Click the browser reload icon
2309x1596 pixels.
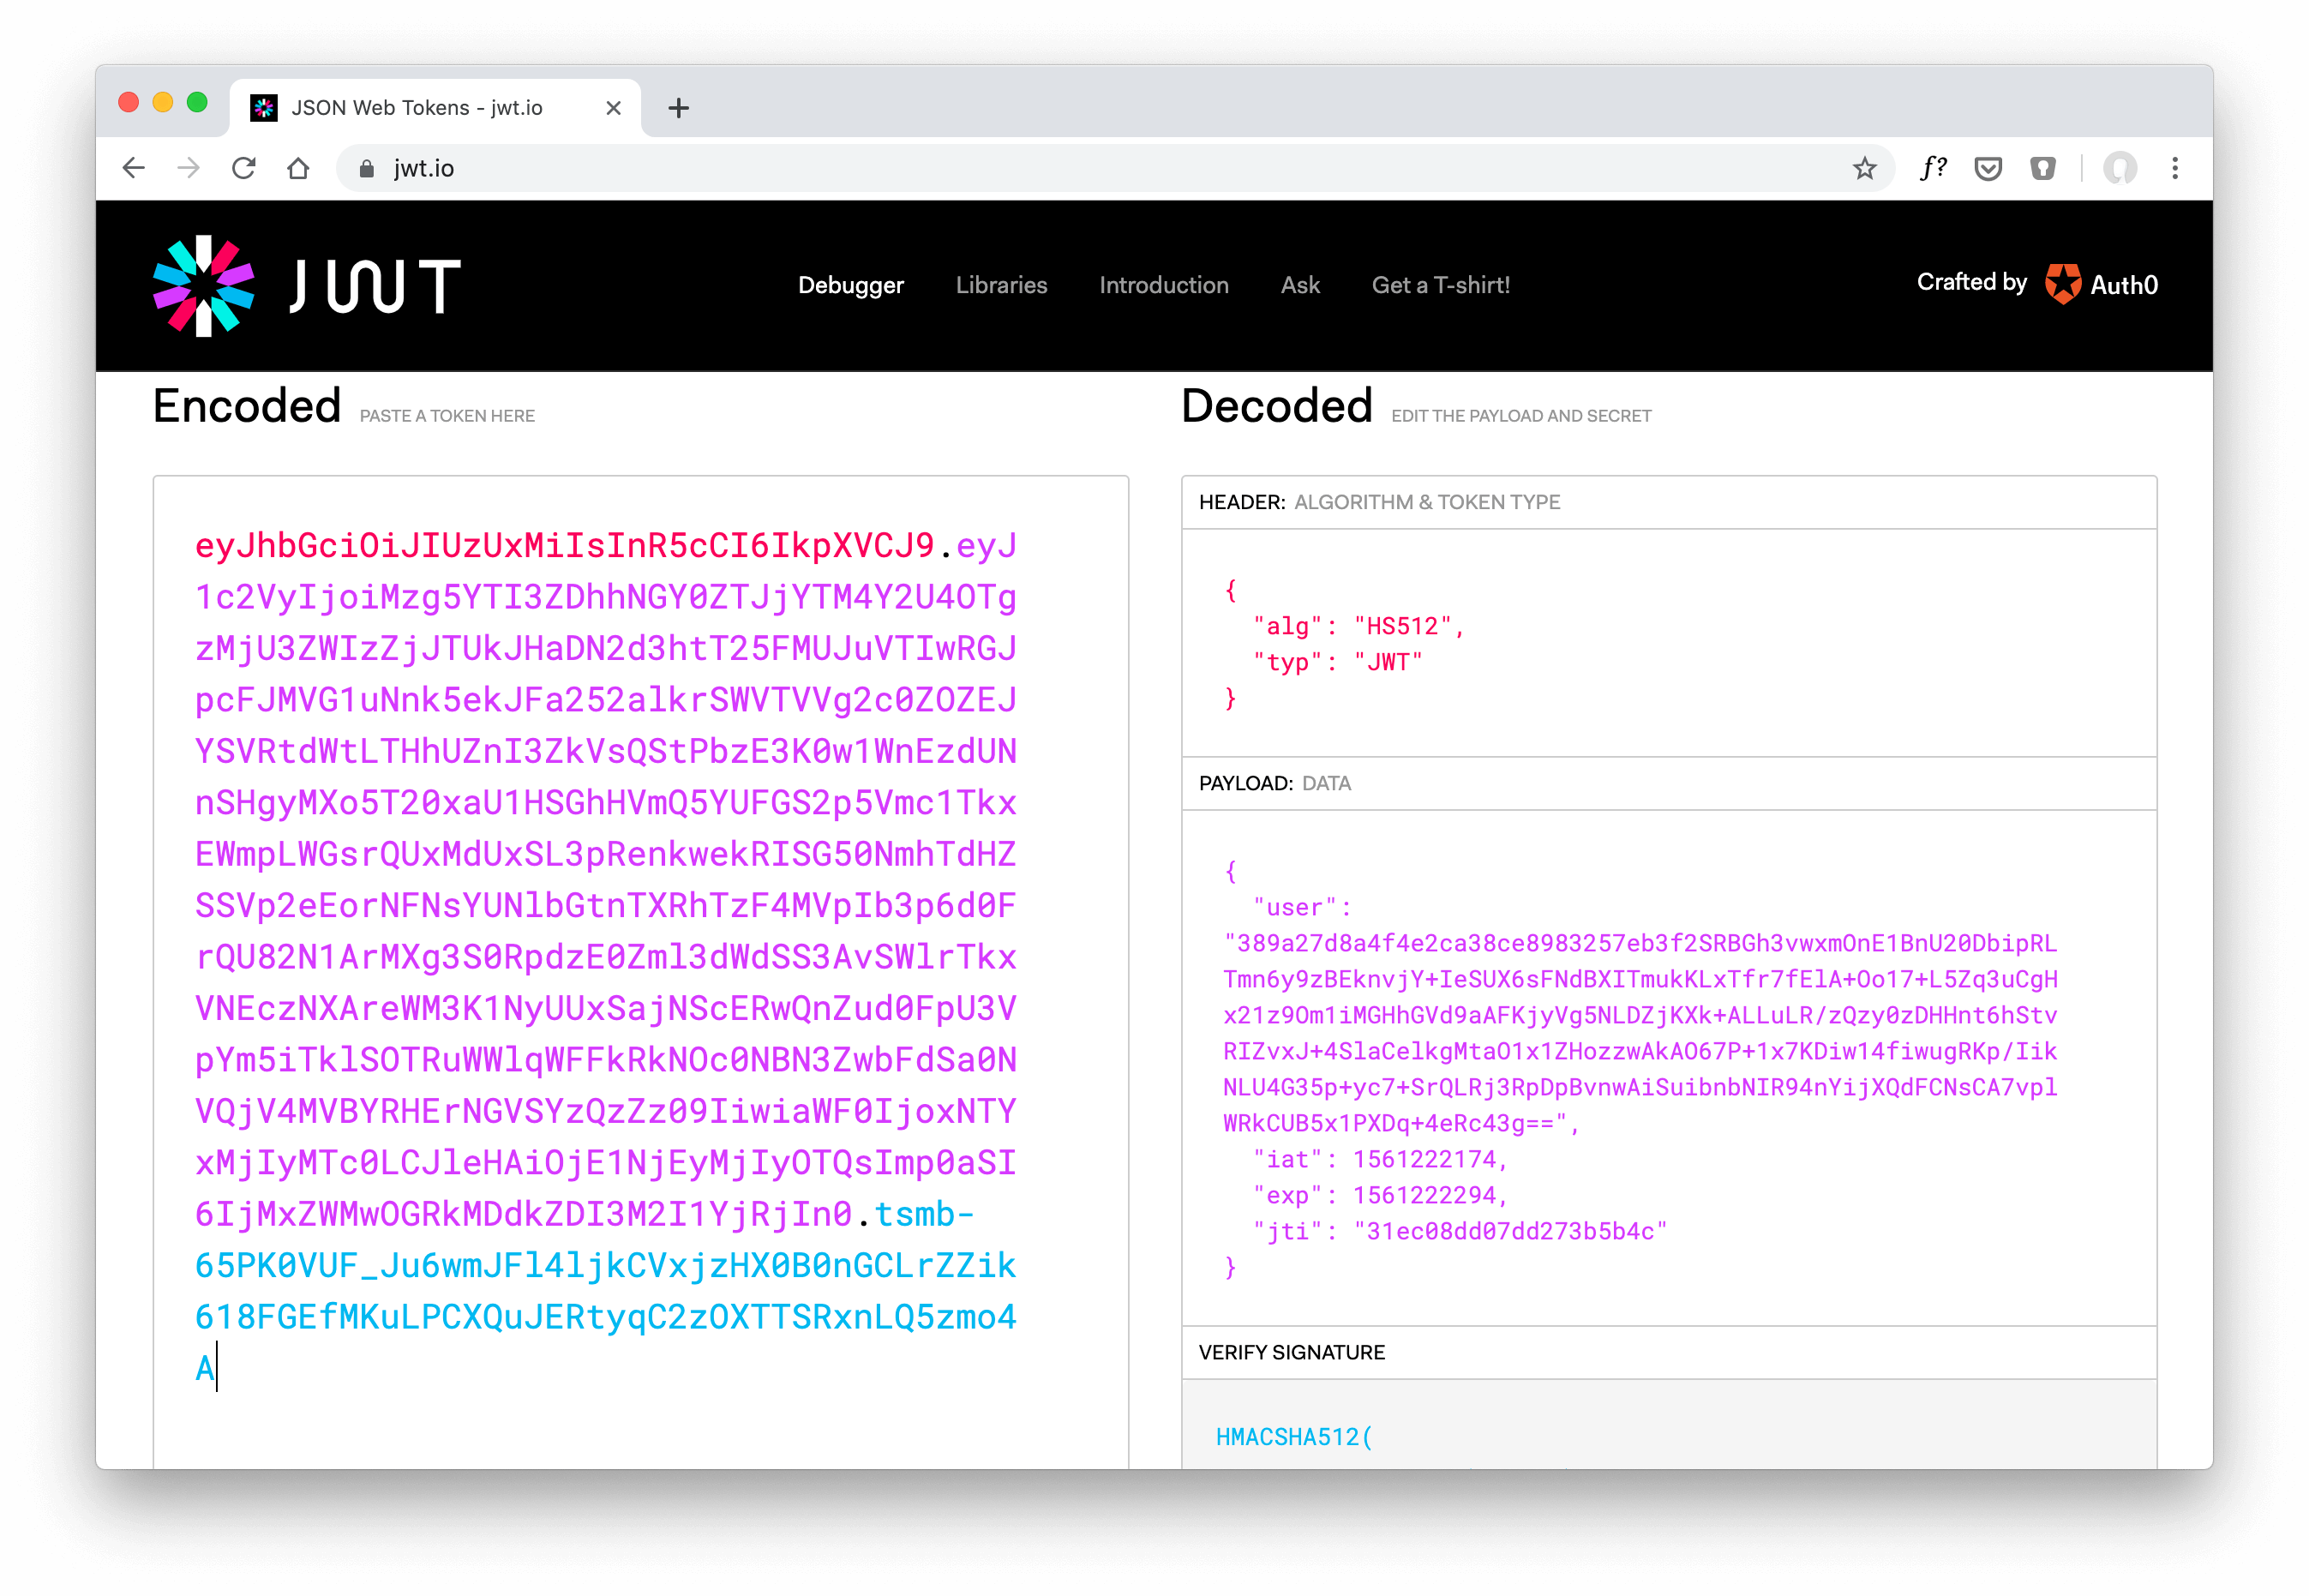(244, 168)
